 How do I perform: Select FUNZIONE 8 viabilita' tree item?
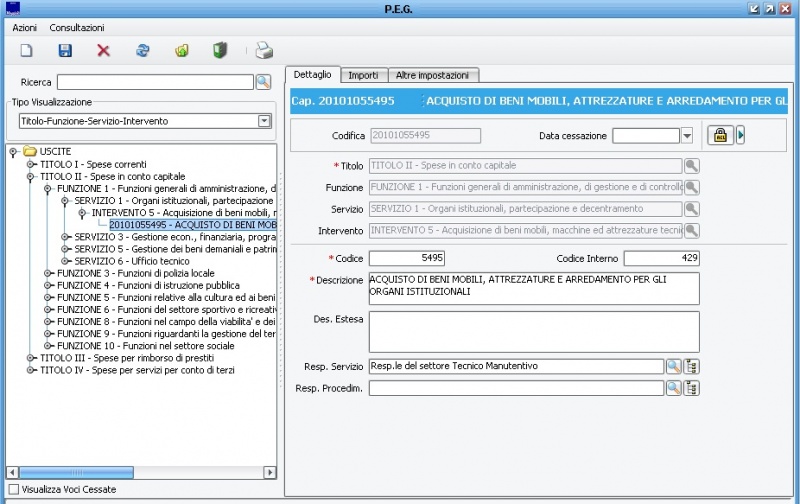[x=166, y=322]
